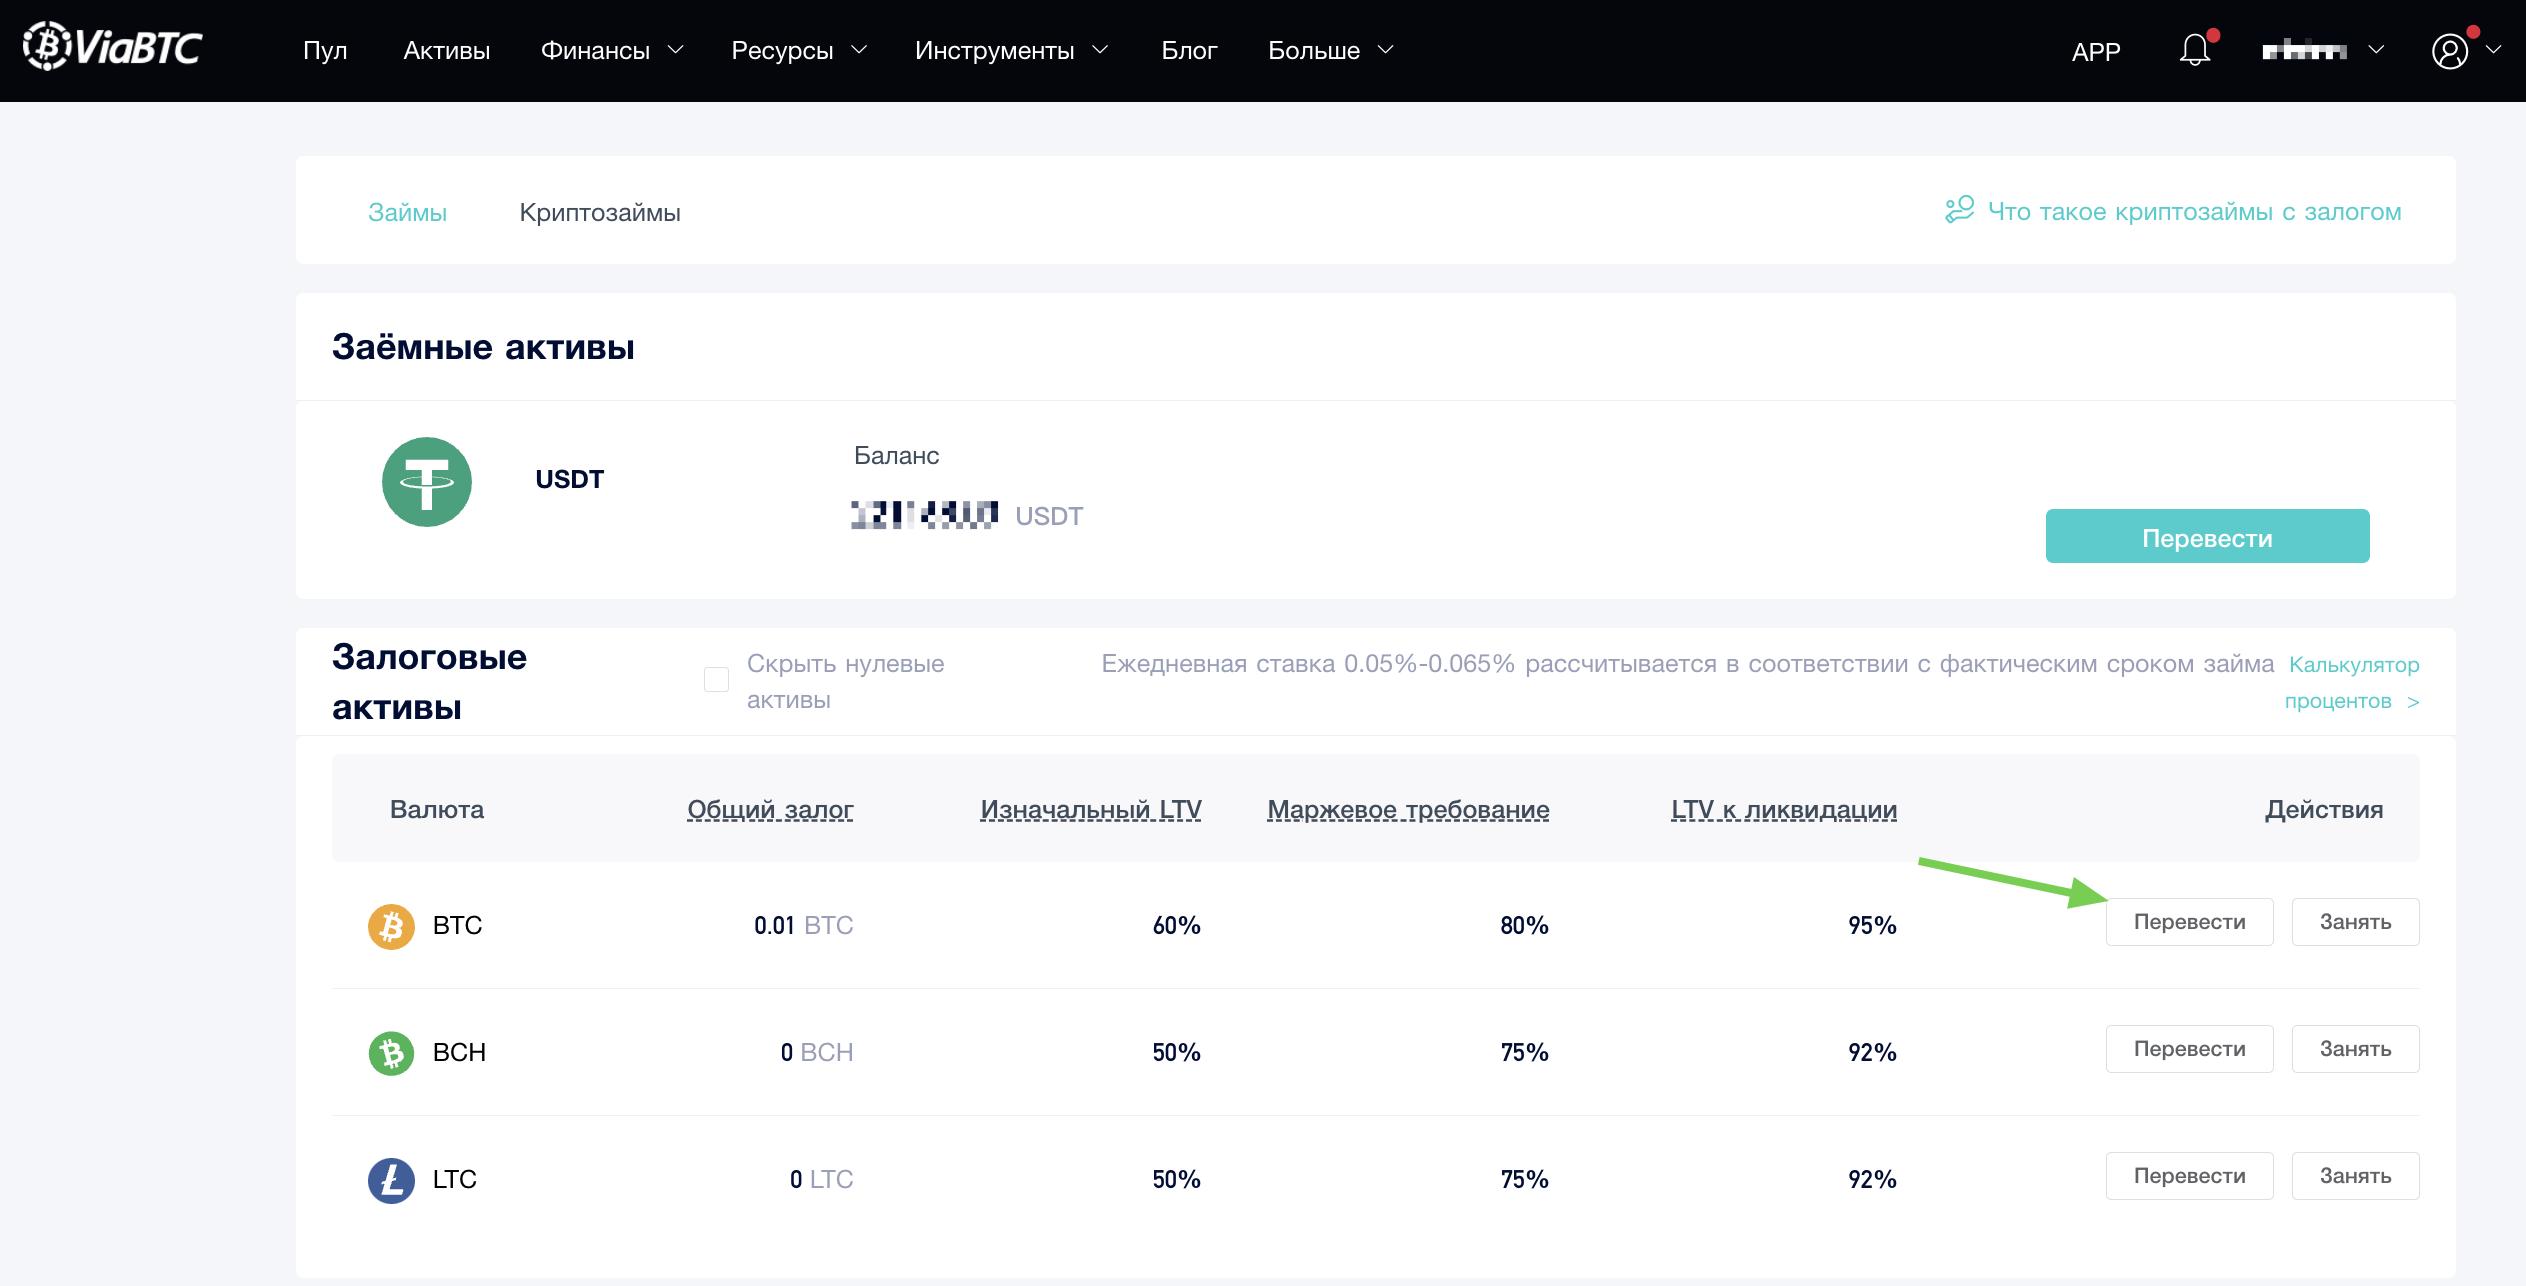Expand the Финансы dropdown menu
This screenshot has height=1286, width=2526.
pos(612,50)
